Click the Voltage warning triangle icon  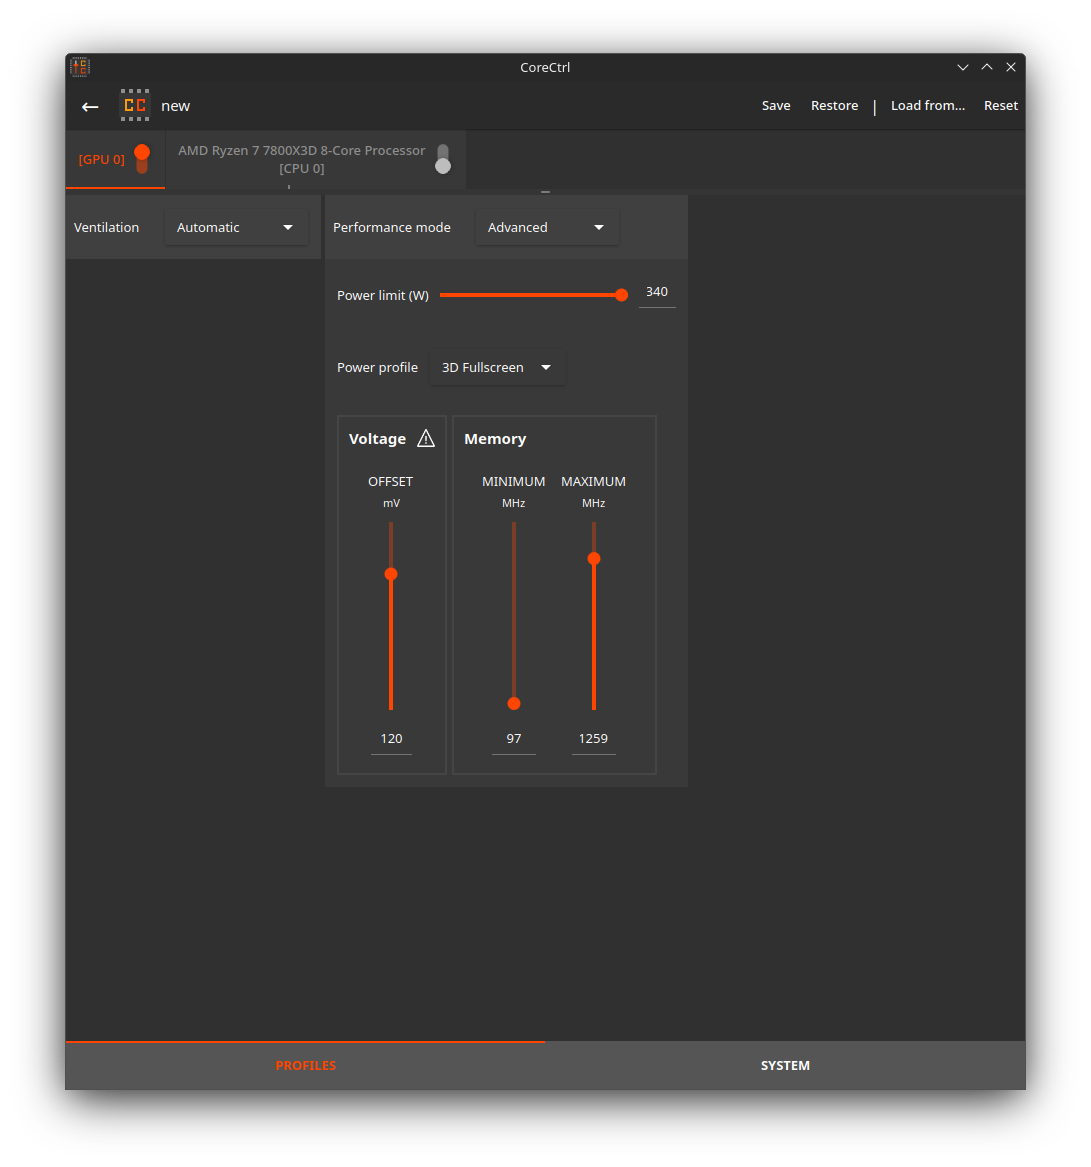(426, 438)
